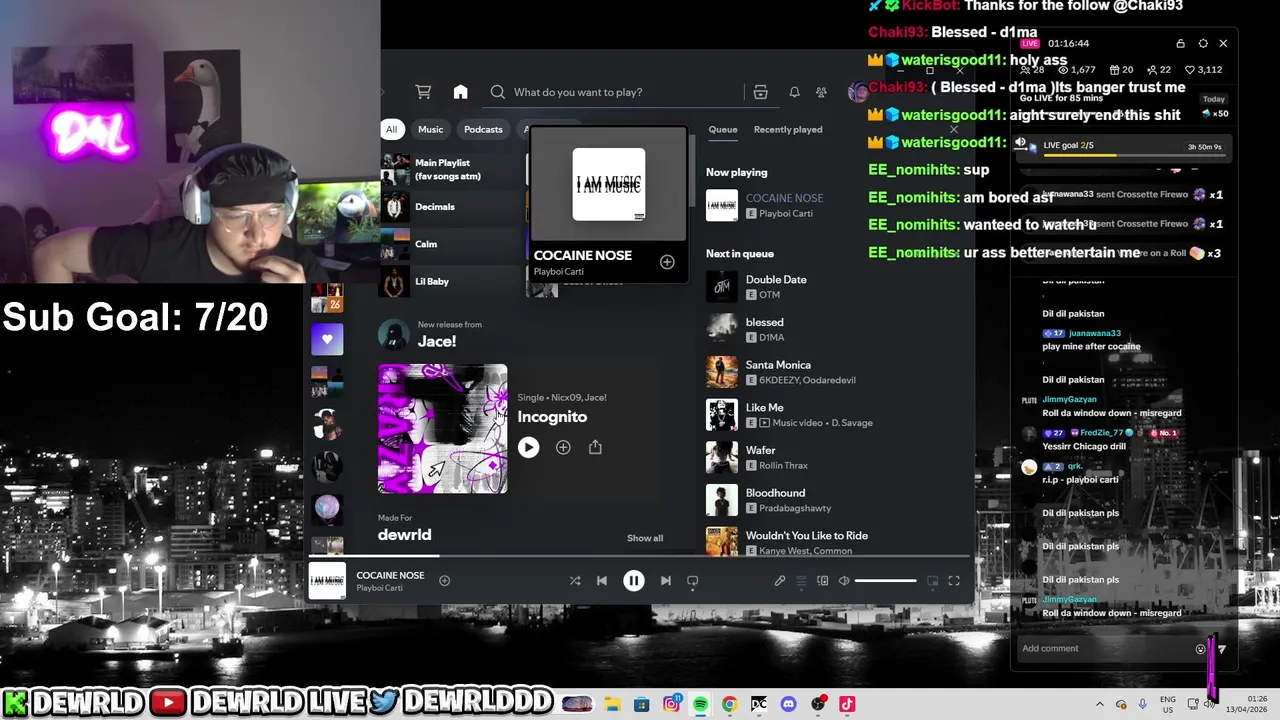This screenshot has height=720, width=1280.
Task: Open Connect to a device icon
Action: click(x=823, y=581)
